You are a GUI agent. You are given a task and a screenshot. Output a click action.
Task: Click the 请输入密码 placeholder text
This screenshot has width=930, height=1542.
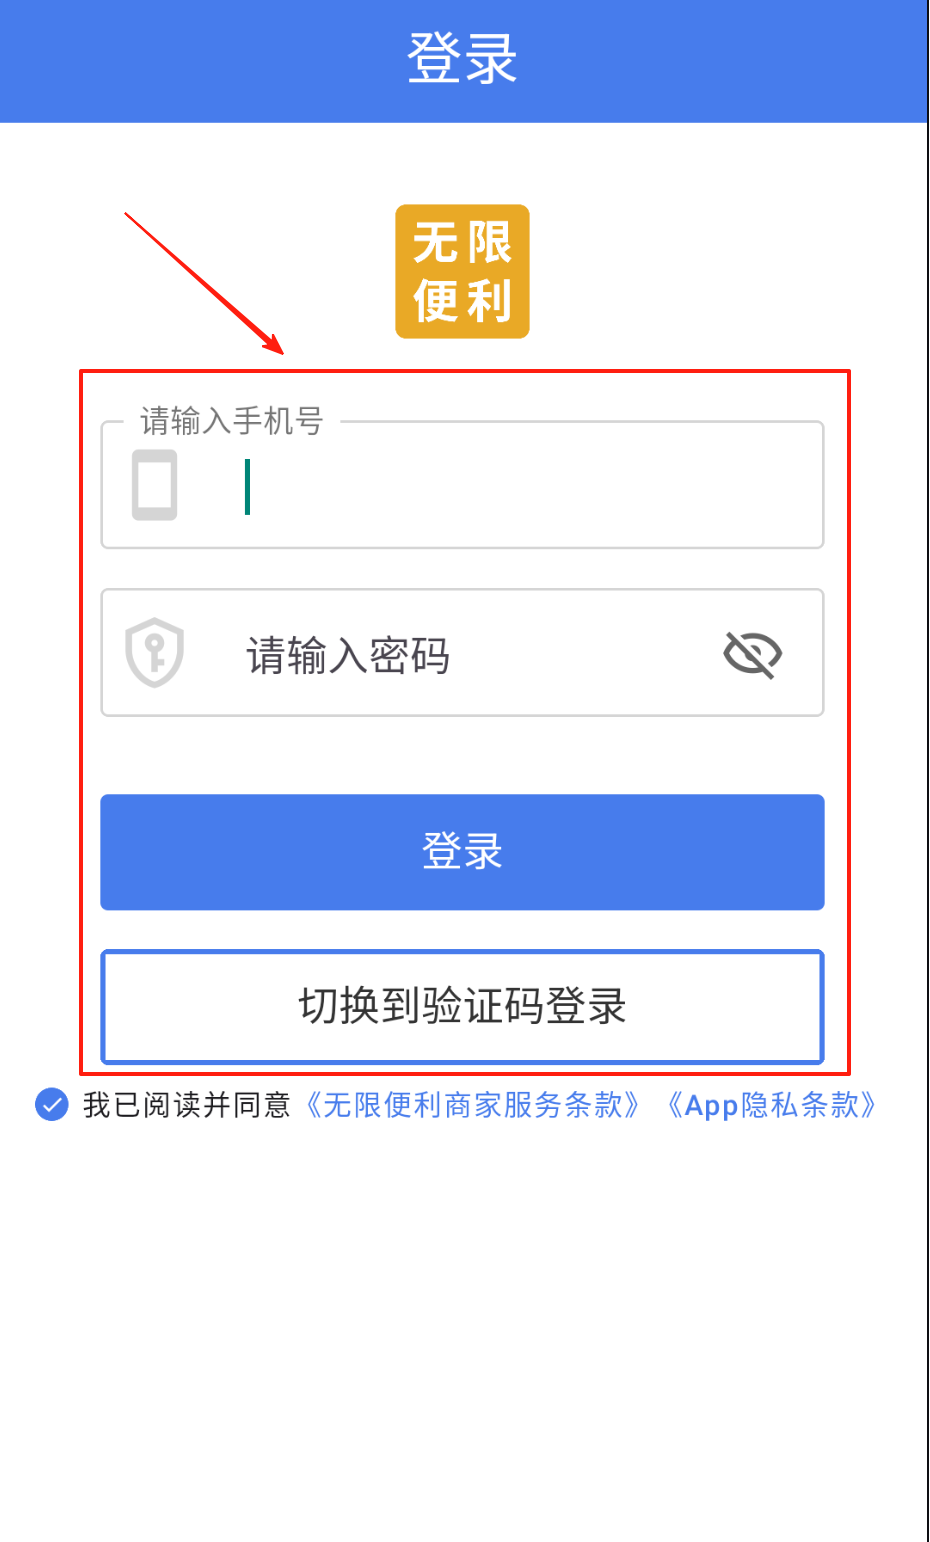(x=348, y=656)
